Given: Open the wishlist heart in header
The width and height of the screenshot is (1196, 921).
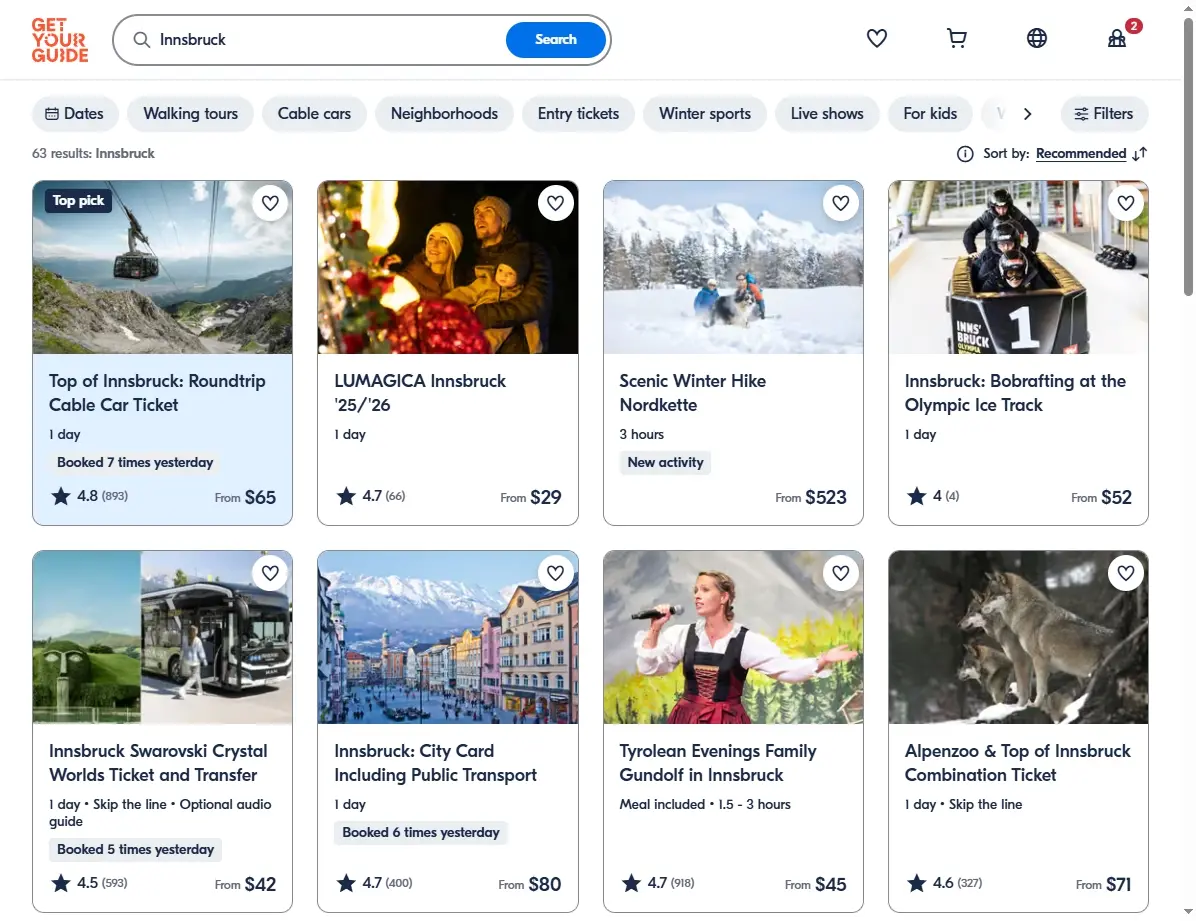Looking at the screenshot, I should 876,38.
